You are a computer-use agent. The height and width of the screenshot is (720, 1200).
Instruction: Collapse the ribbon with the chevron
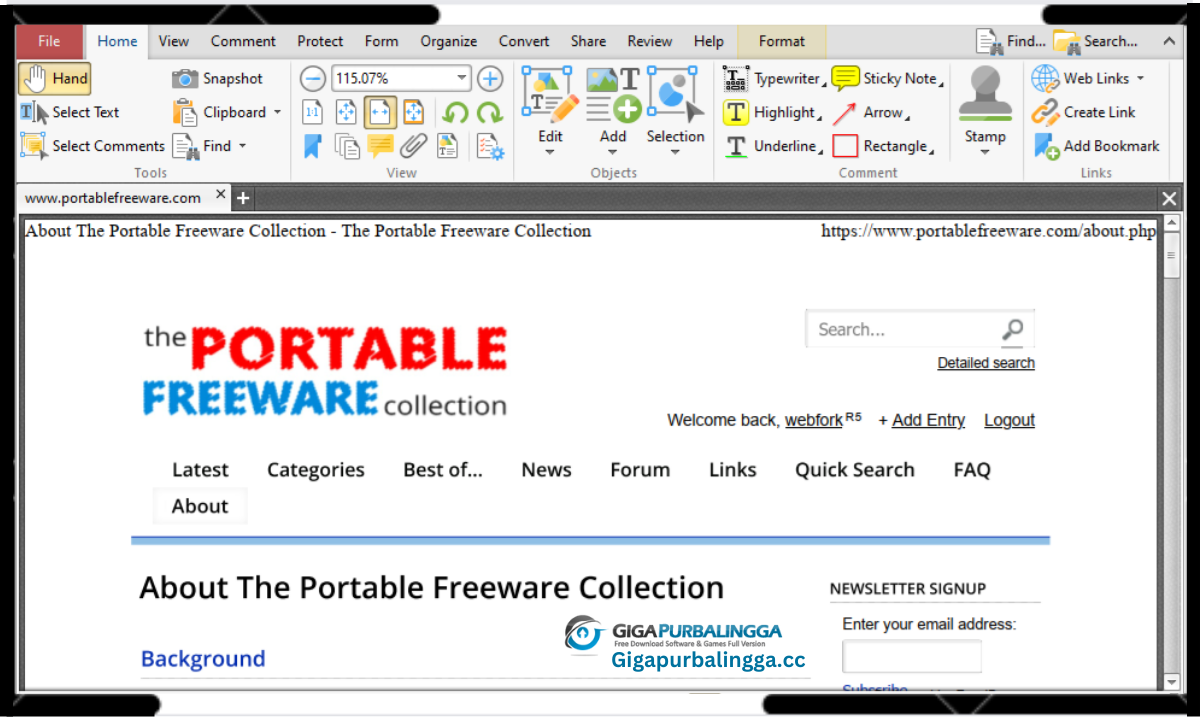click(x=1169, y=41)
